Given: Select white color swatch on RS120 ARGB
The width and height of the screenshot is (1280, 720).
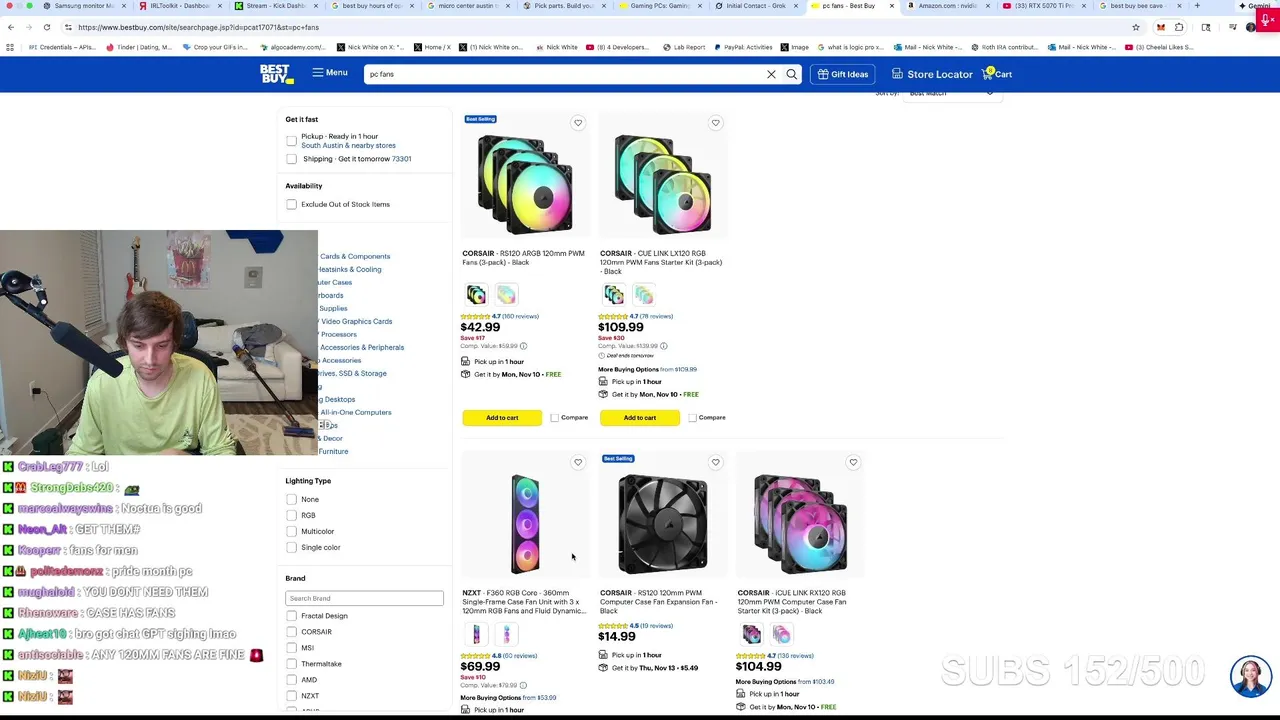Looking at the screenshot, I should pyautogui.click(x=506, y=295).
